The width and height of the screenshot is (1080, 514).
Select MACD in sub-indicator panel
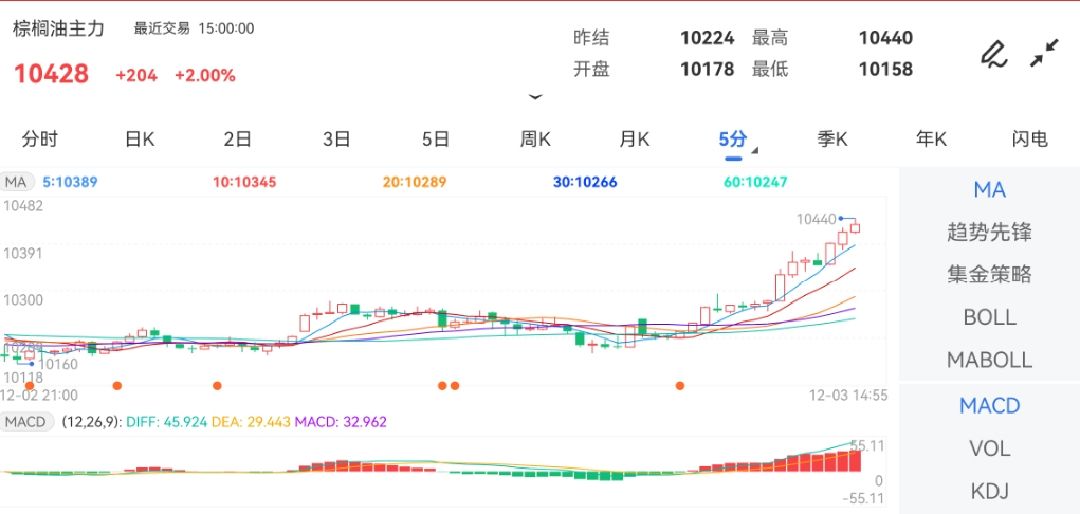(989, 406)
